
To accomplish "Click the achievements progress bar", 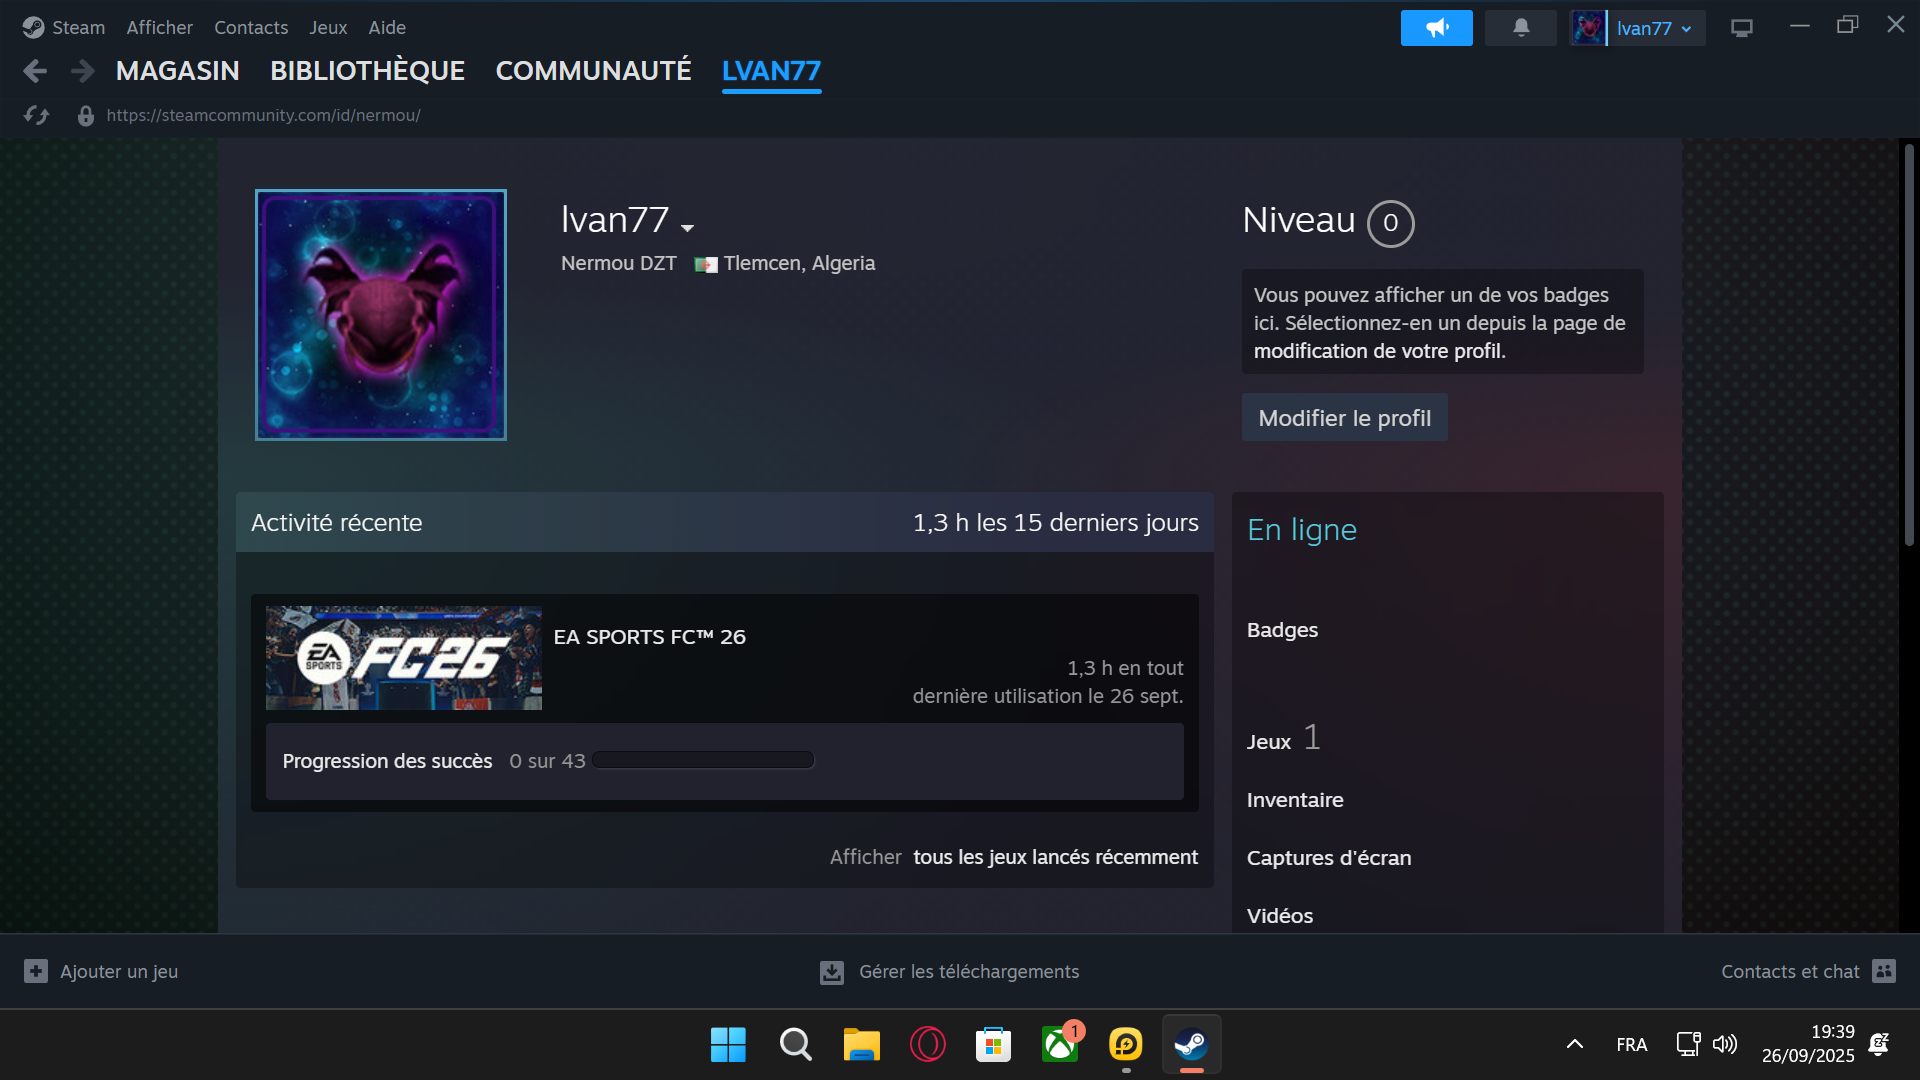I will [x=703, y=760].
